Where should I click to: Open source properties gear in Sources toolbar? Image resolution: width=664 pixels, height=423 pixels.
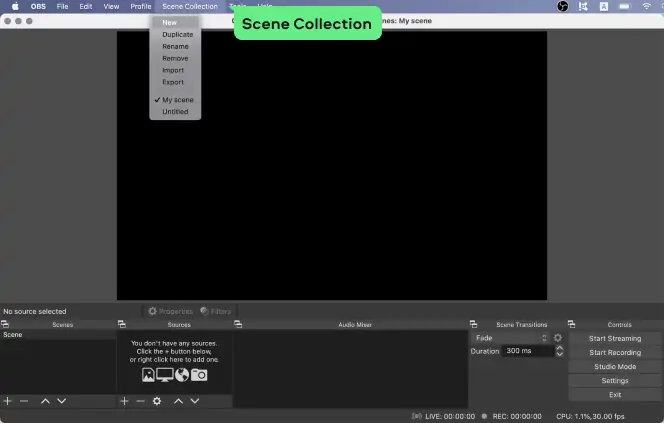point(157,401)
